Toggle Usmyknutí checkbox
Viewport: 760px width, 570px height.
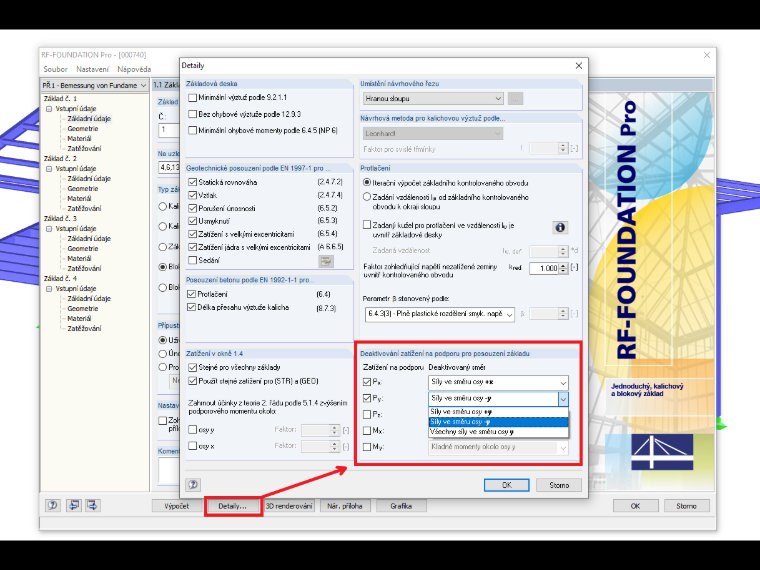(x=192, y=221)
